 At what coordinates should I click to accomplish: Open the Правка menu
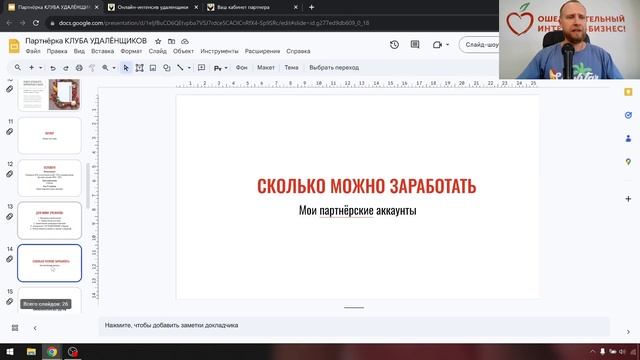[x=57, y=51]
